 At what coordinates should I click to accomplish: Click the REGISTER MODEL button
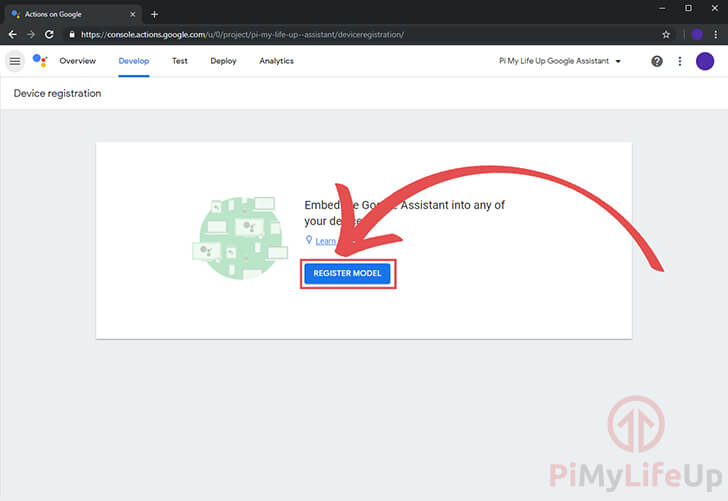pyautogui.click(x=347, y=273)
